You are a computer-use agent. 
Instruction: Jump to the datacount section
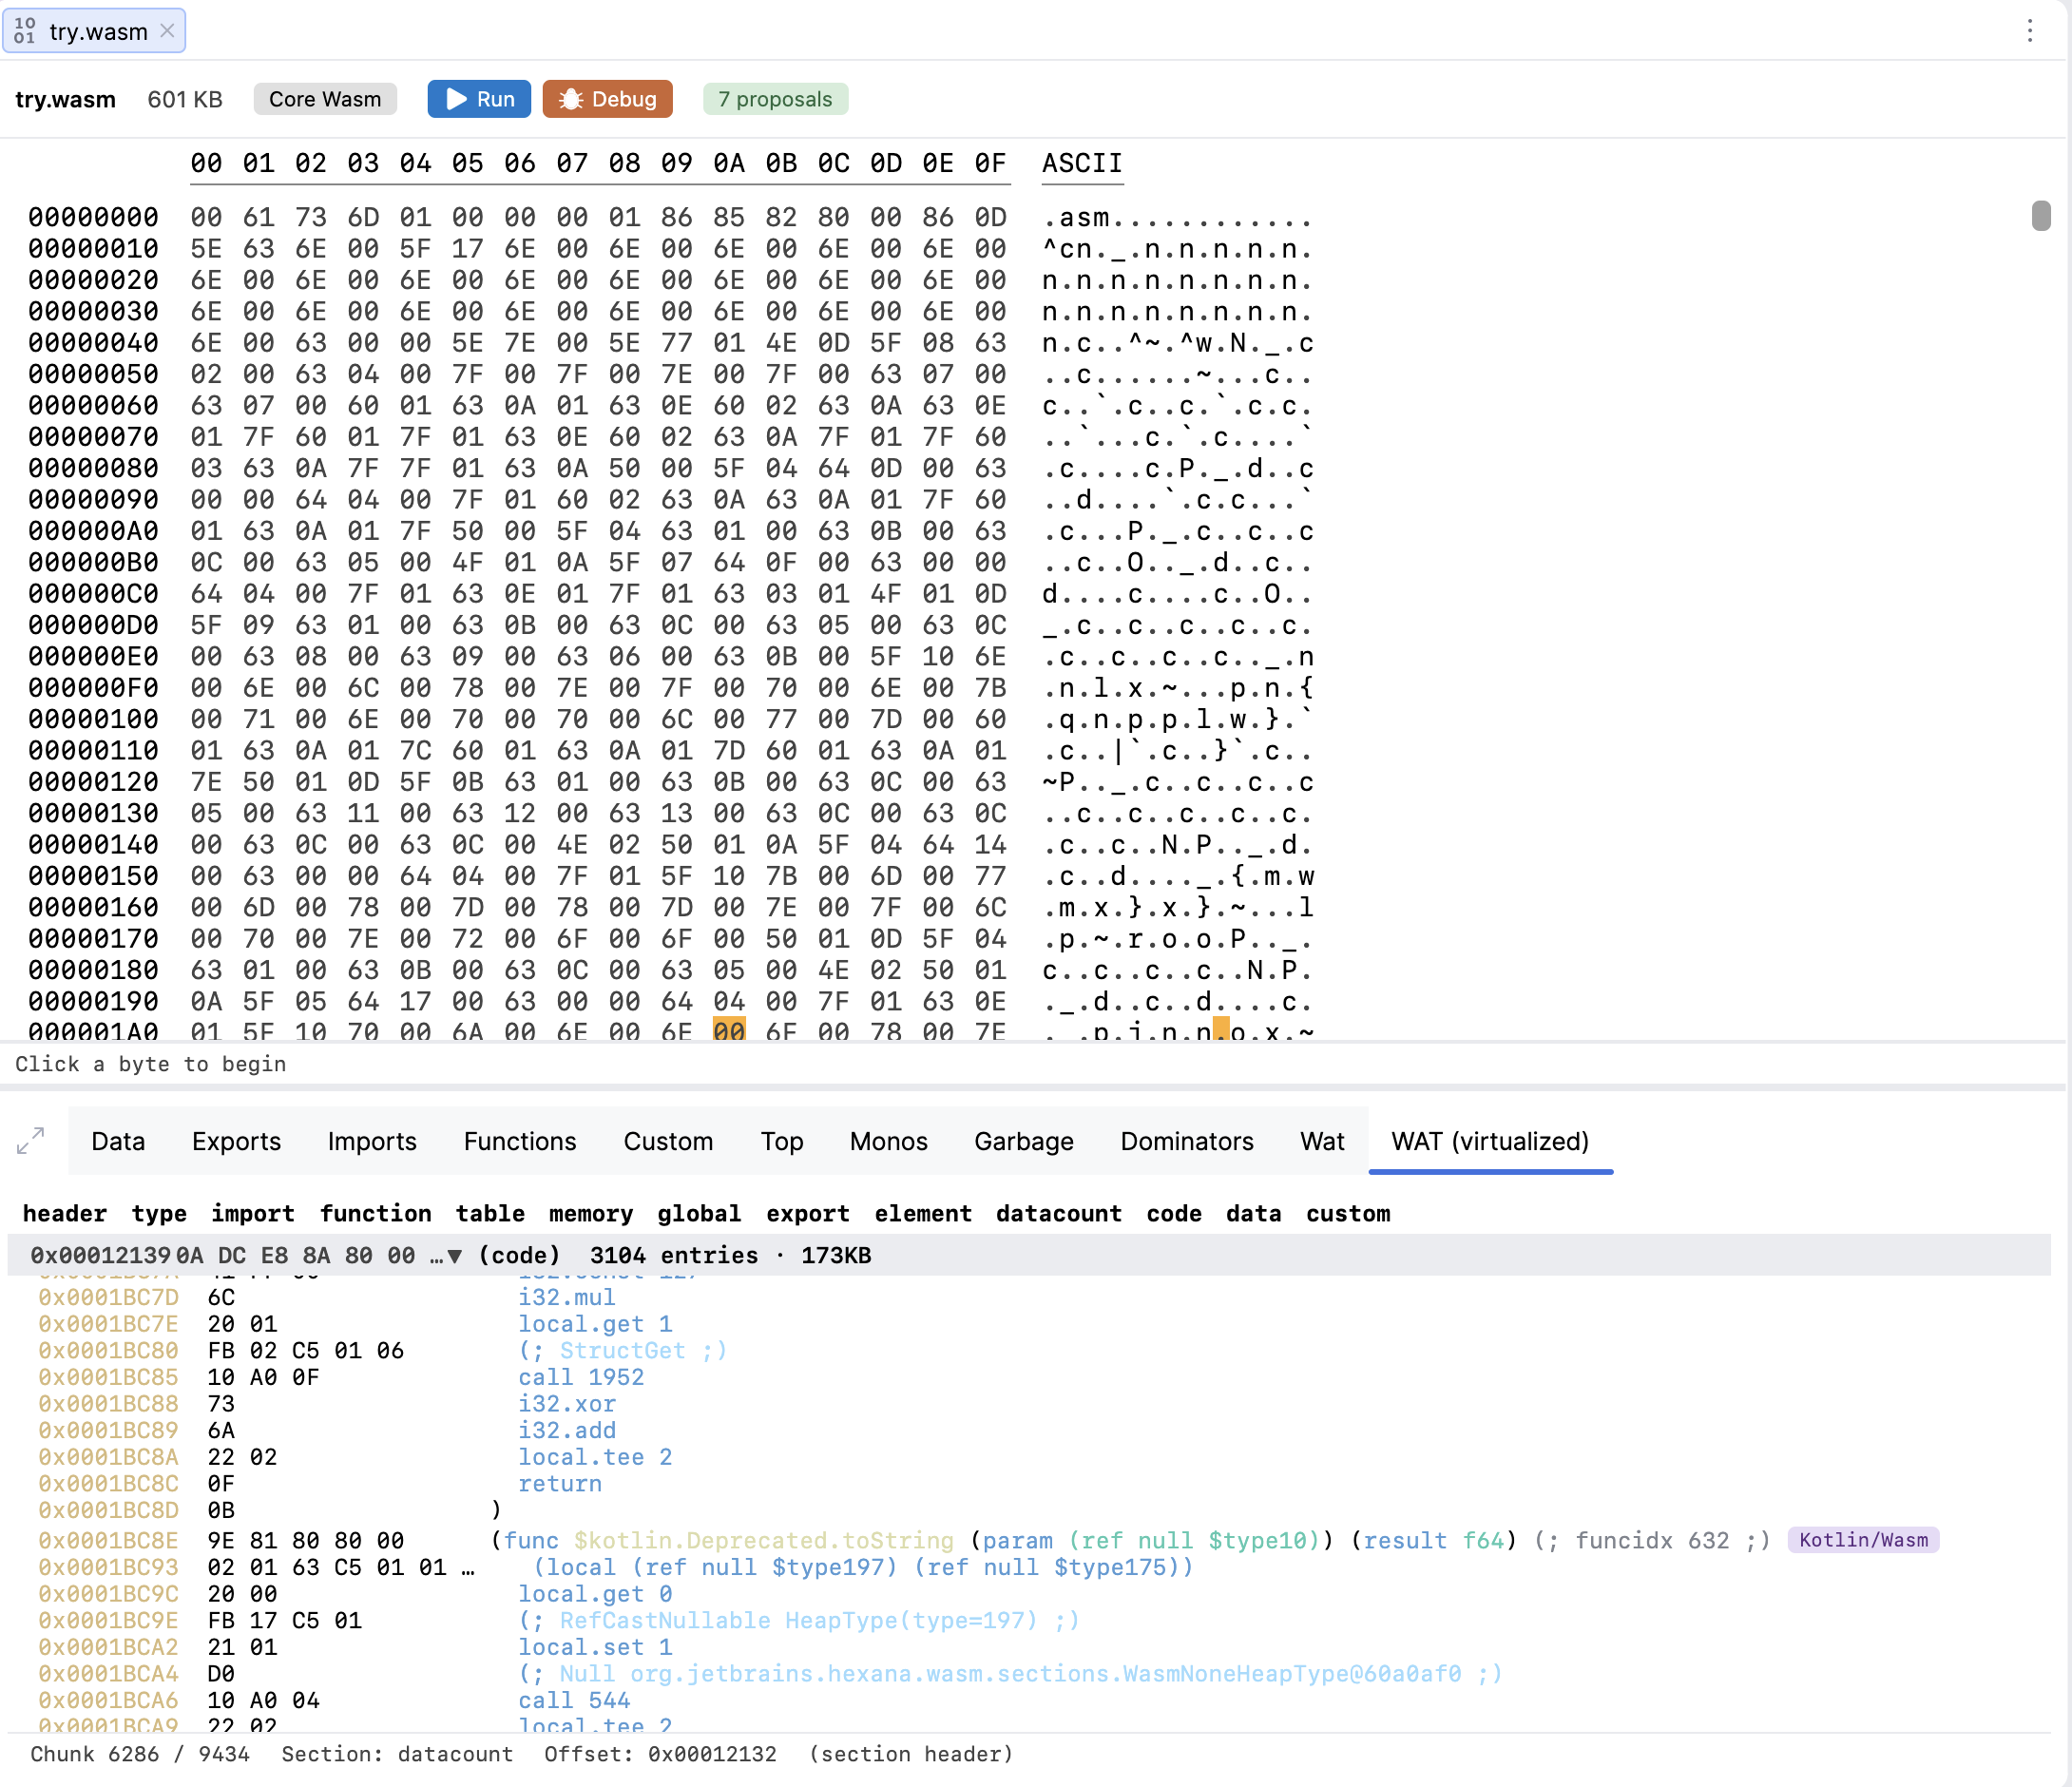[x=1059, y=1213]
